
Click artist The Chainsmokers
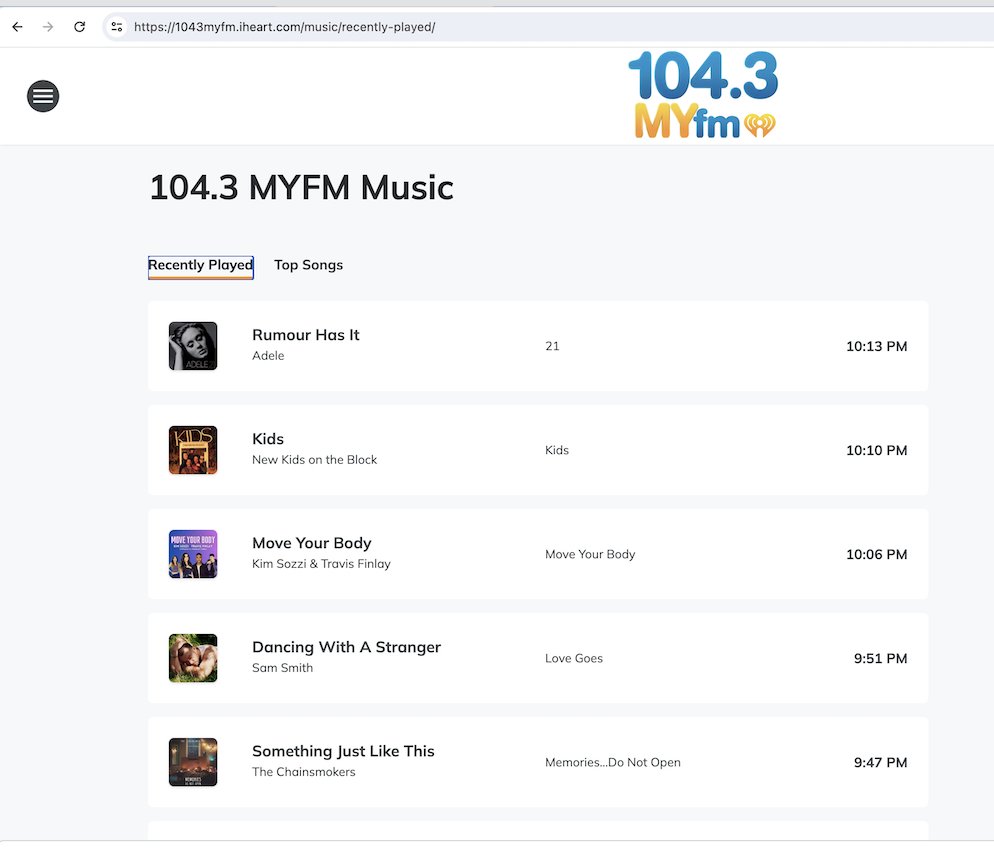click(x=304, y=771)
